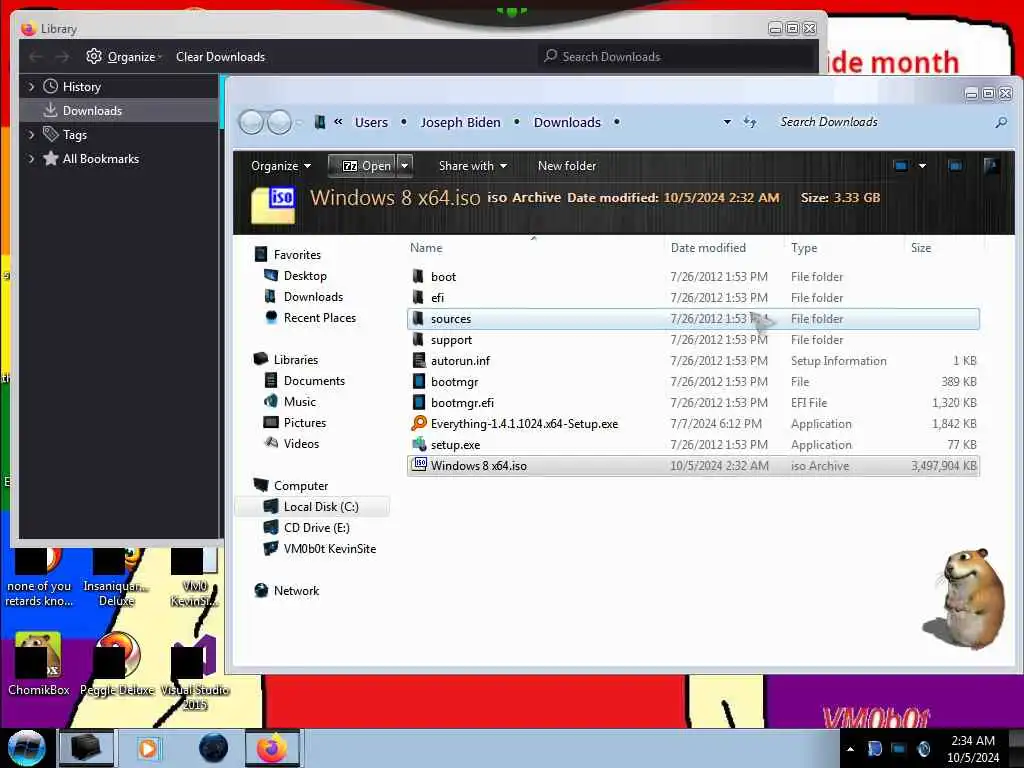The image size is (1024, 768).
Task: Click the Library Organize menu button
Action: pyautogui.click(x=125, y=57)
